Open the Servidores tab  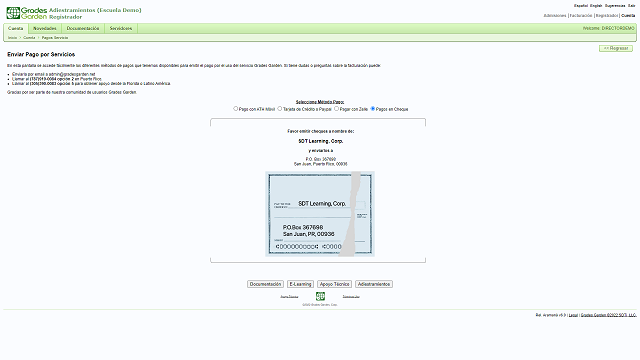tap(121, 29)
